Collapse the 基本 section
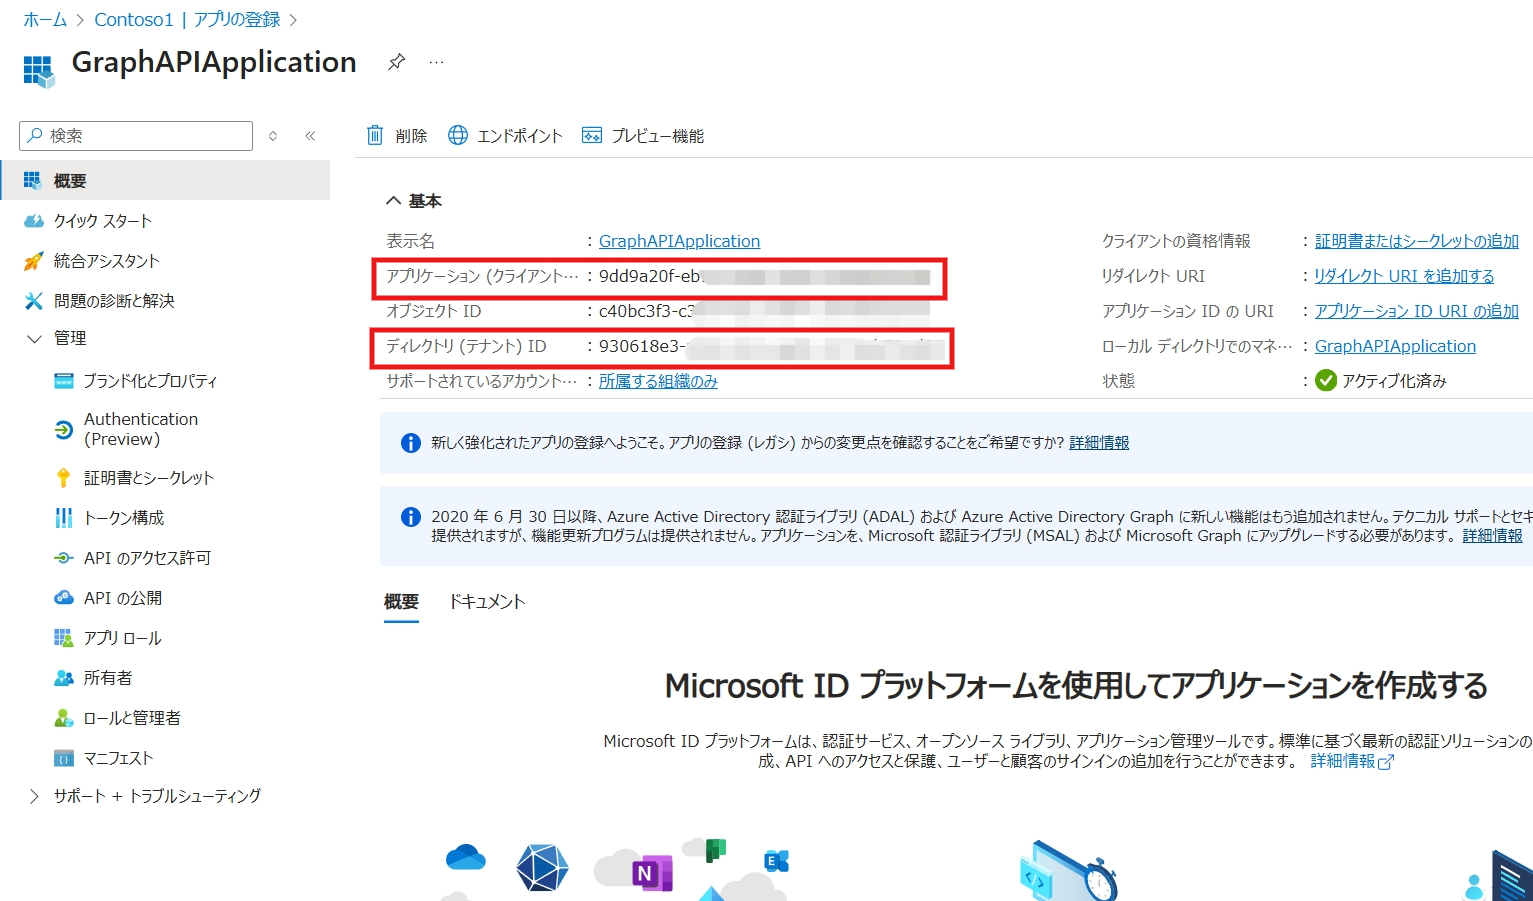Screen dimensions: 1533x901 pyautogui.click(x=393, y=200)
